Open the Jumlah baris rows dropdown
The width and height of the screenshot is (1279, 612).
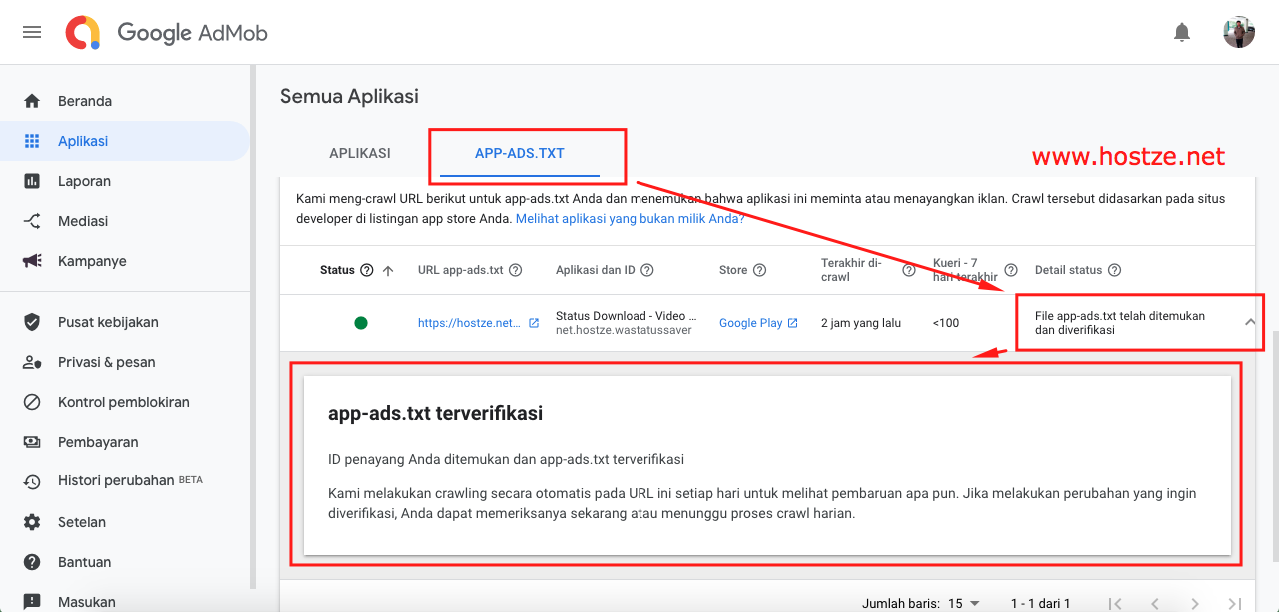[964, 603]
